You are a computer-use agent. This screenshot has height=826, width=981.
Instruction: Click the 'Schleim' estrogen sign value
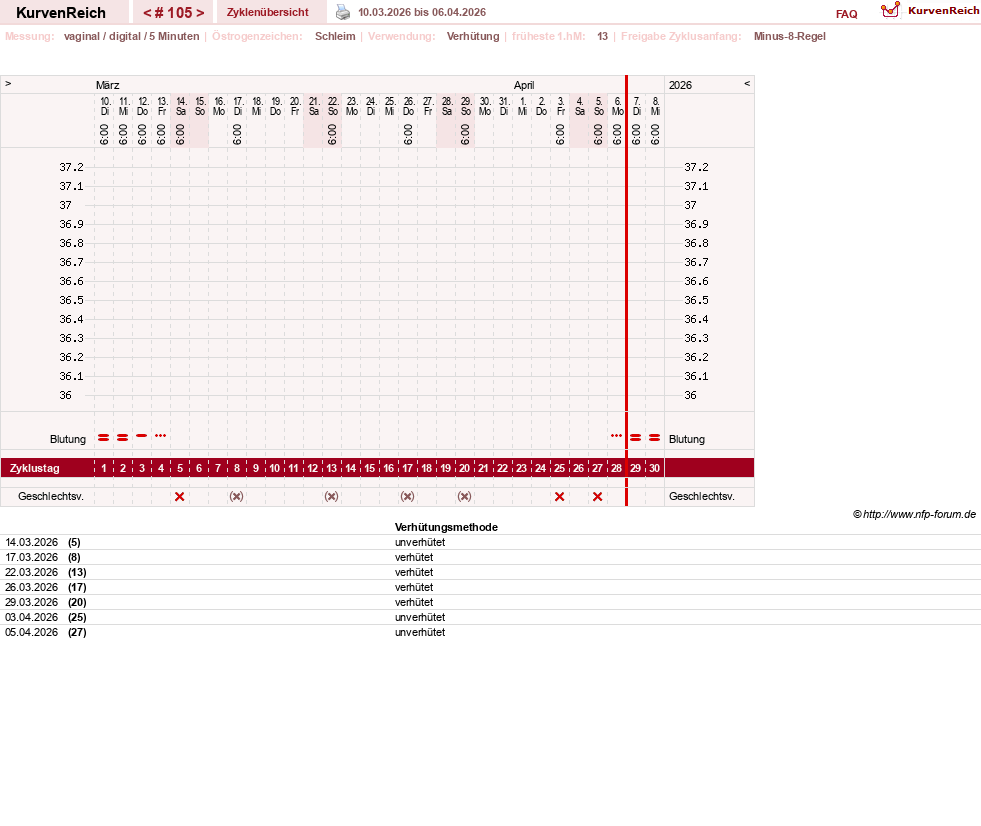pos(335,36)
